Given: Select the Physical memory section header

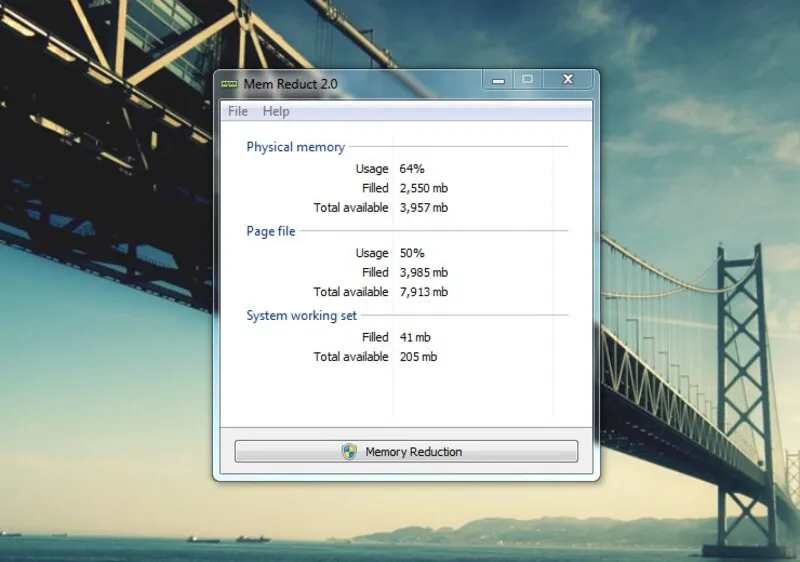Looking at the screenshot, I should click(295, 147).
